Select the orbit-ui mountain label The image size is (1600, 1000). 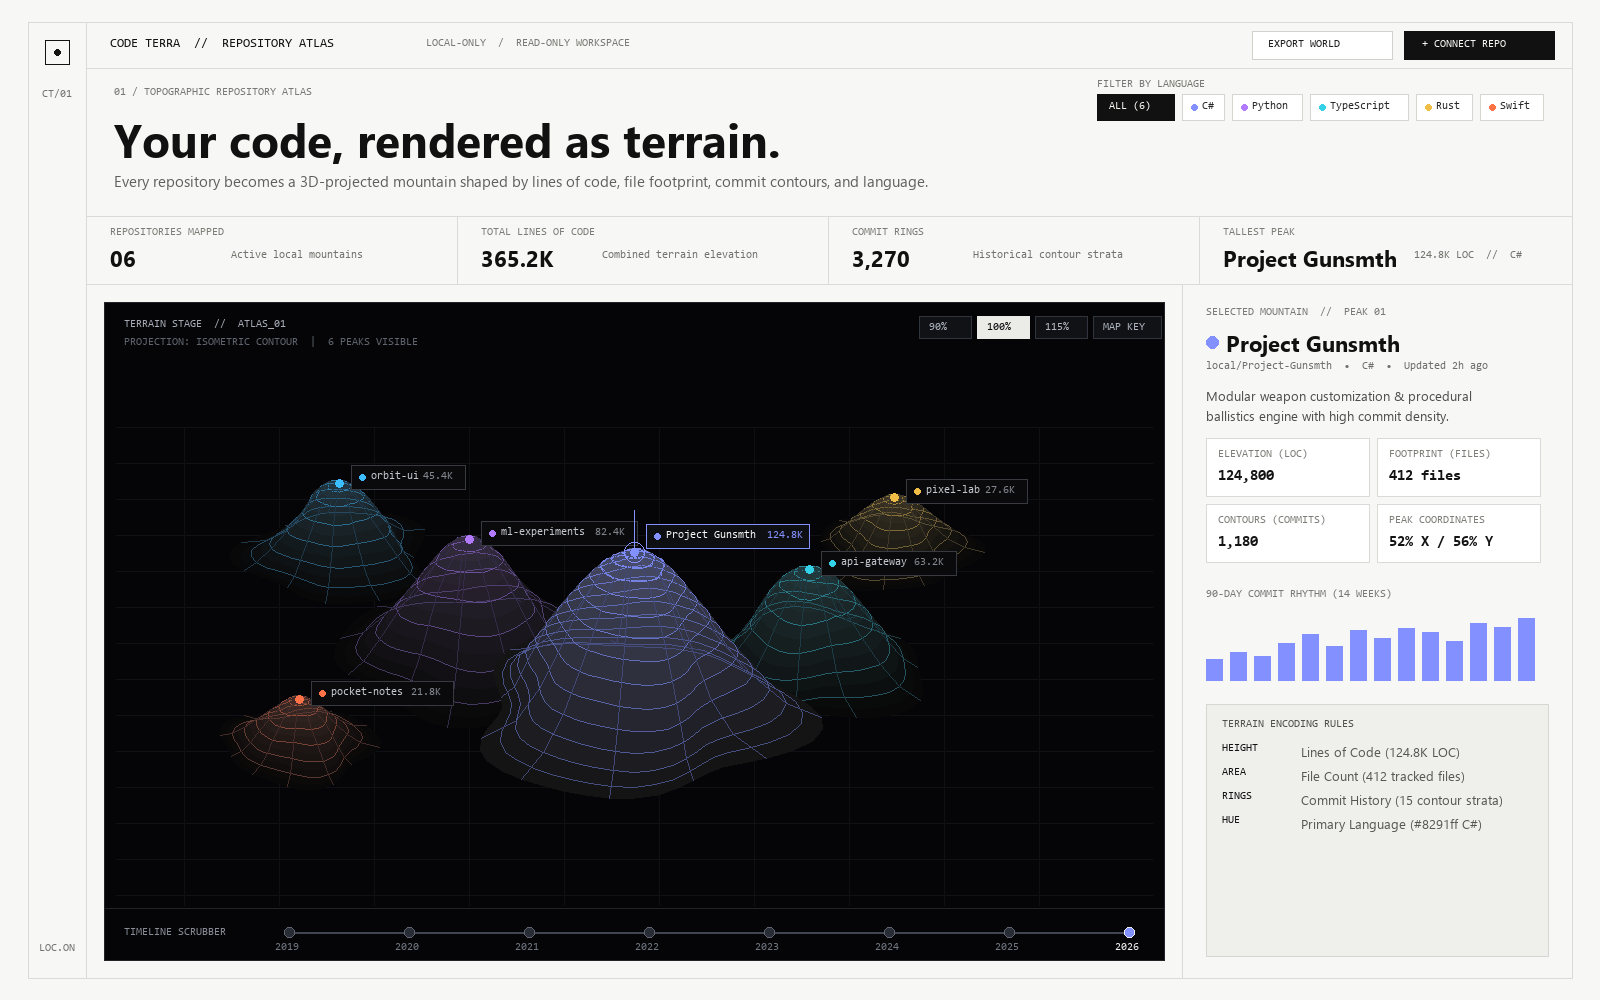coord(408,477)
